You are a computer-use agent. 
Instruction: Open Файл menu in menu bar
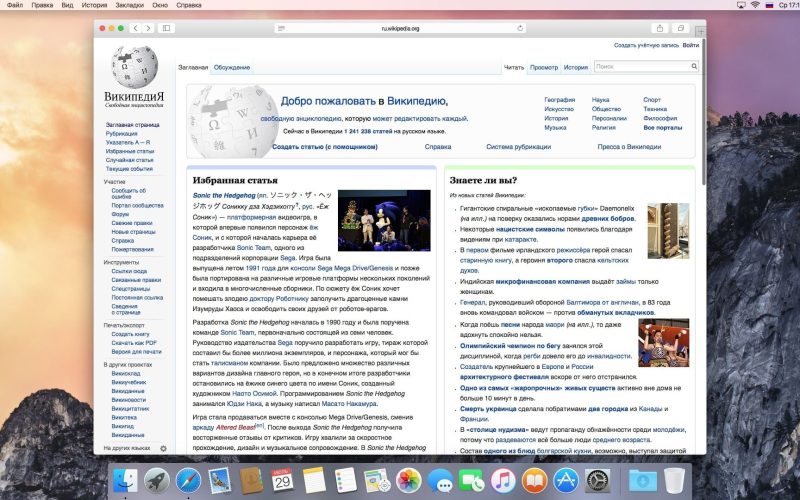14,5
